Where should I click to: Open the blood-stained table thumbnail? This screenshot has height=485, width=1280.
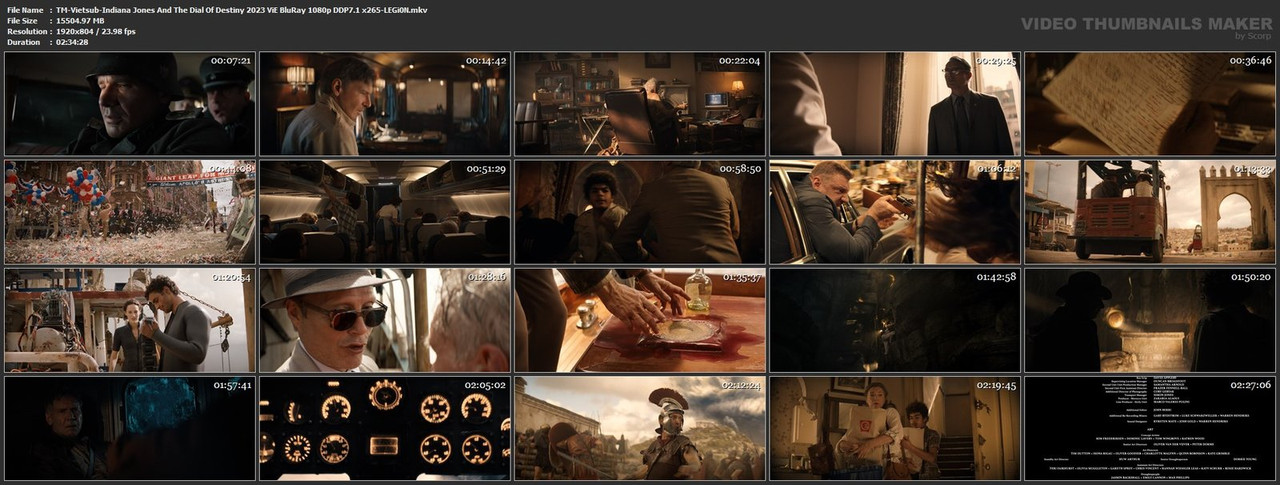(x=640, y=320)
